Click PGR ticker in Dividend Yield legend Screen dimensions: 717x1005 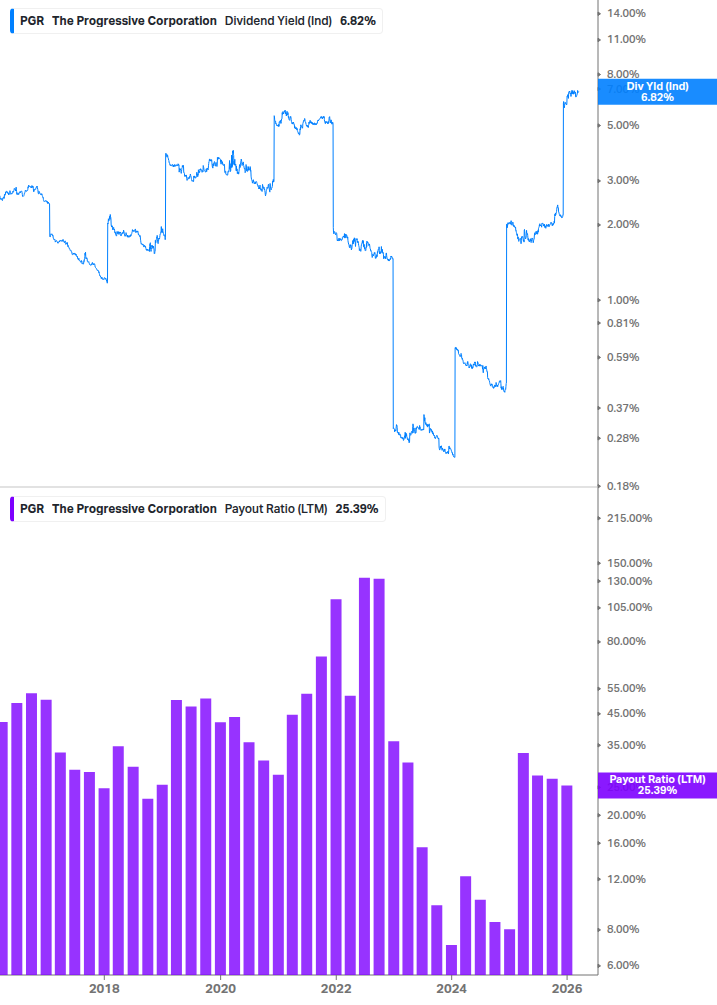(32, 21)
